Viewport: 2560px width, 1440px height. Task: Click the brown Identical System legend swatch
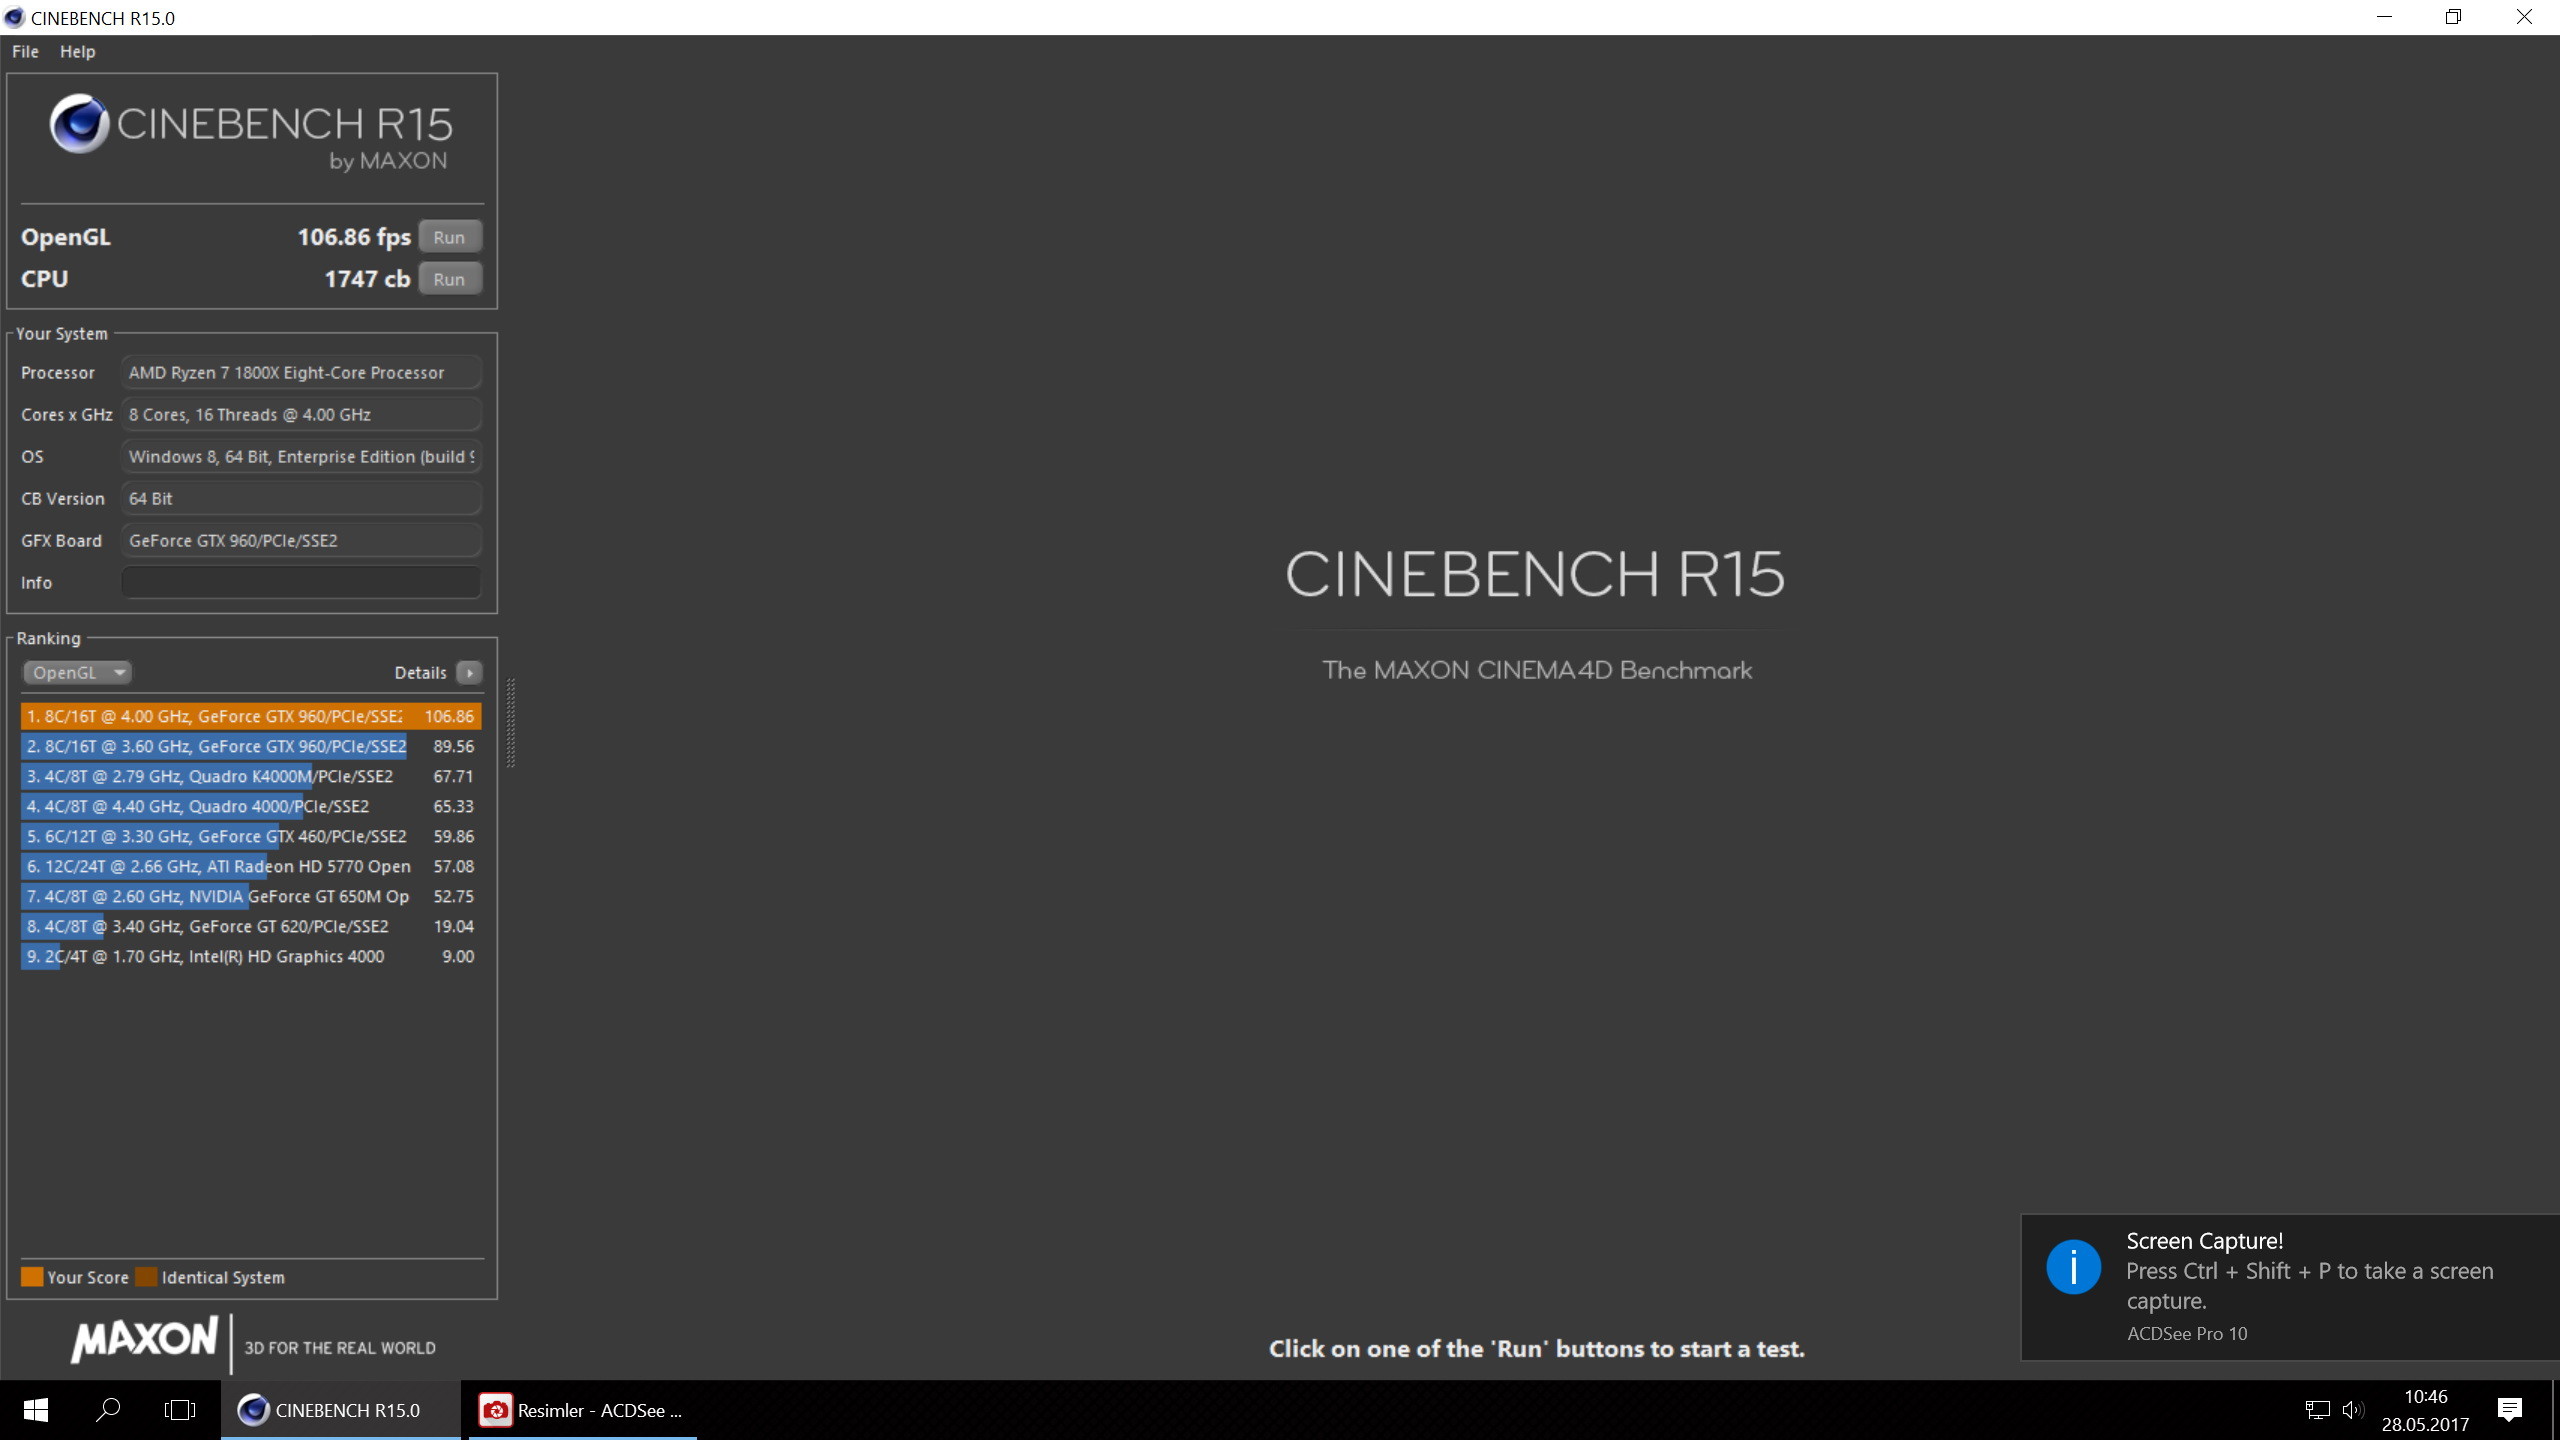(146, 1277)
